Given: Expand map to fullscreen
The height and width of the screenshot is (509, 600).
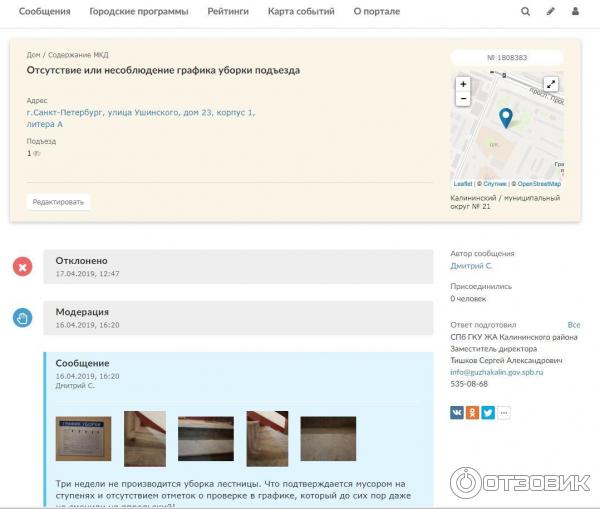Looking at the screenshot, I should 551,85.
